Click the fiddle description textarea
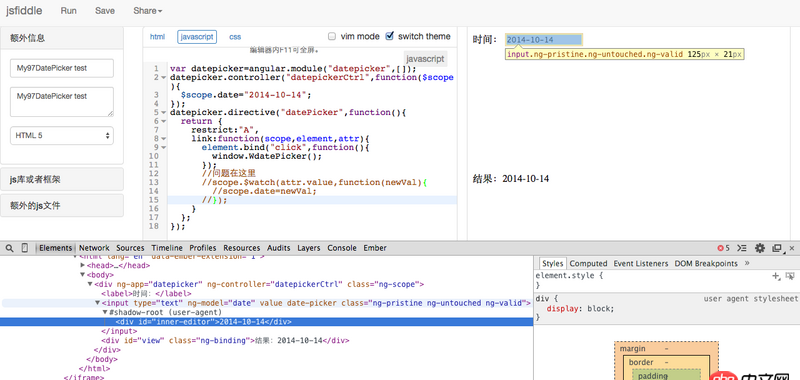 tap(62, 102)
